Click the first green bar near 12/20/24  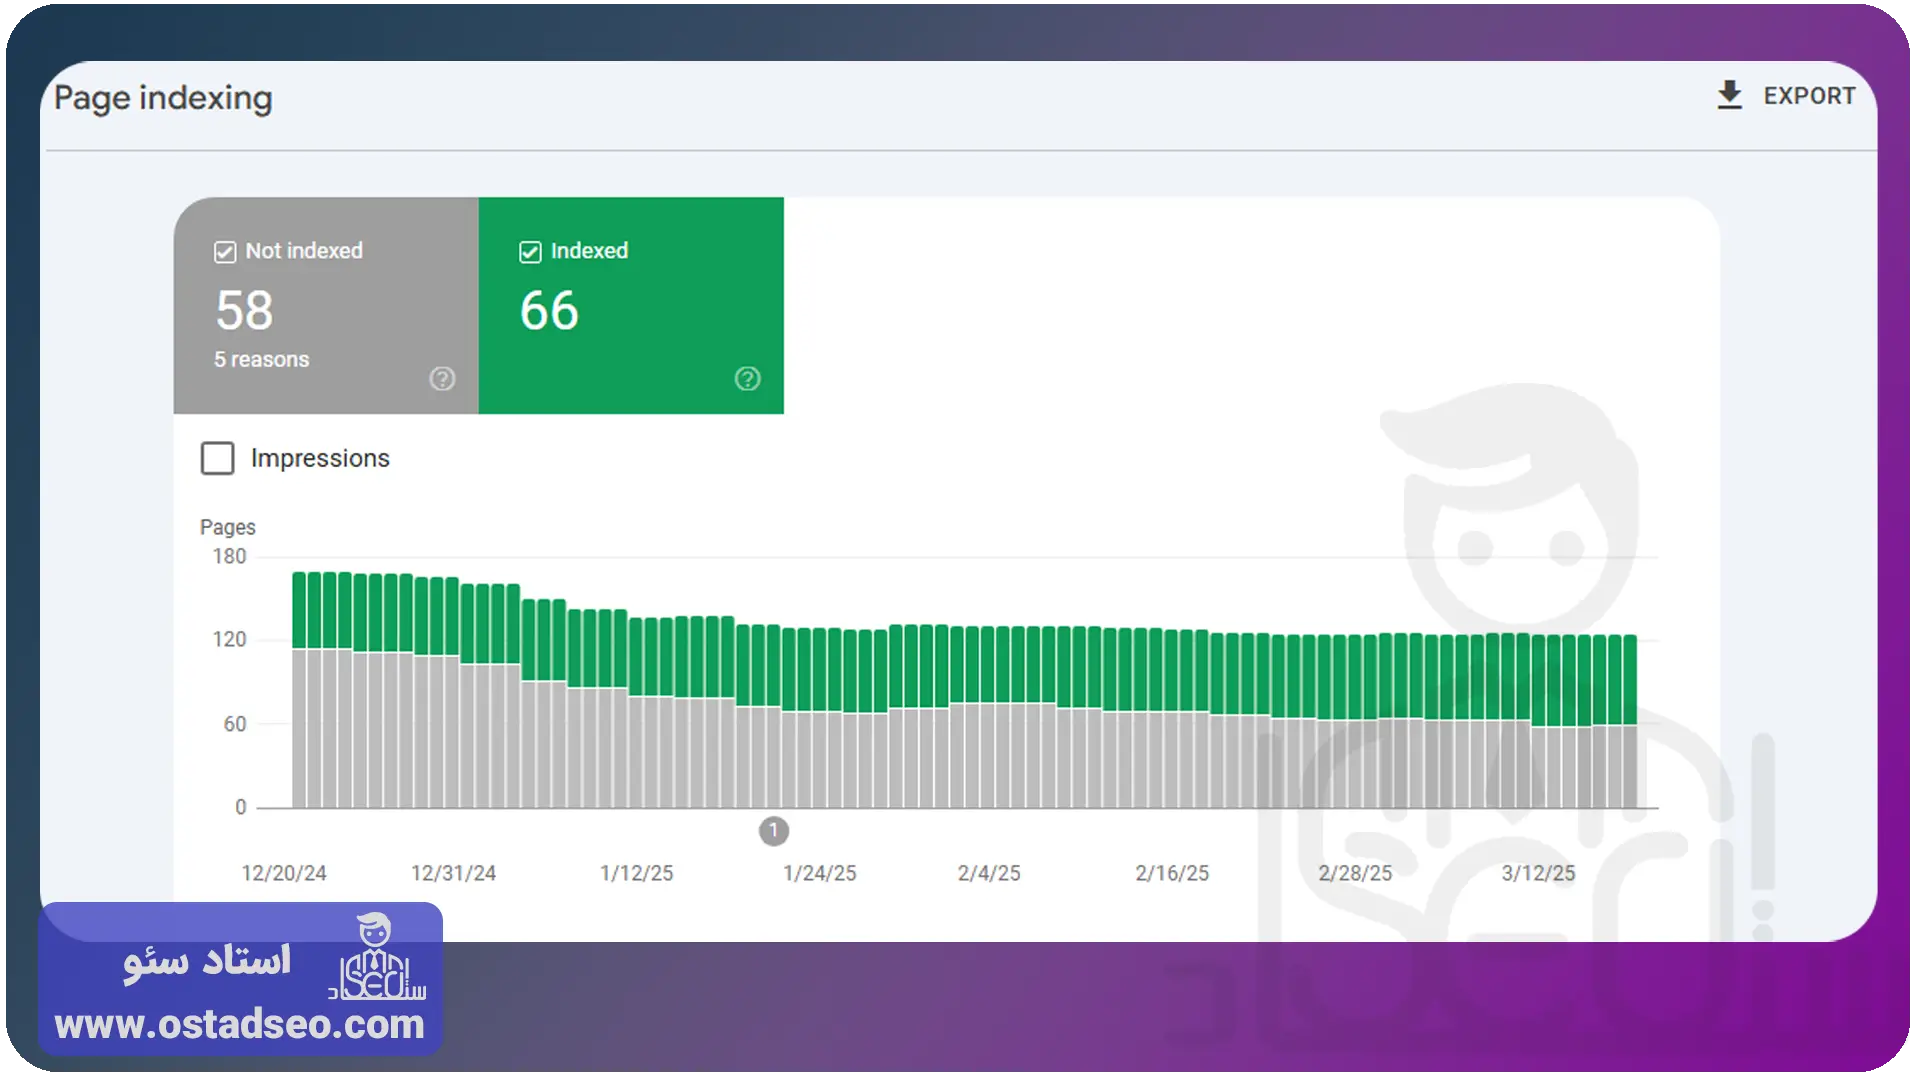pos(299,610)
